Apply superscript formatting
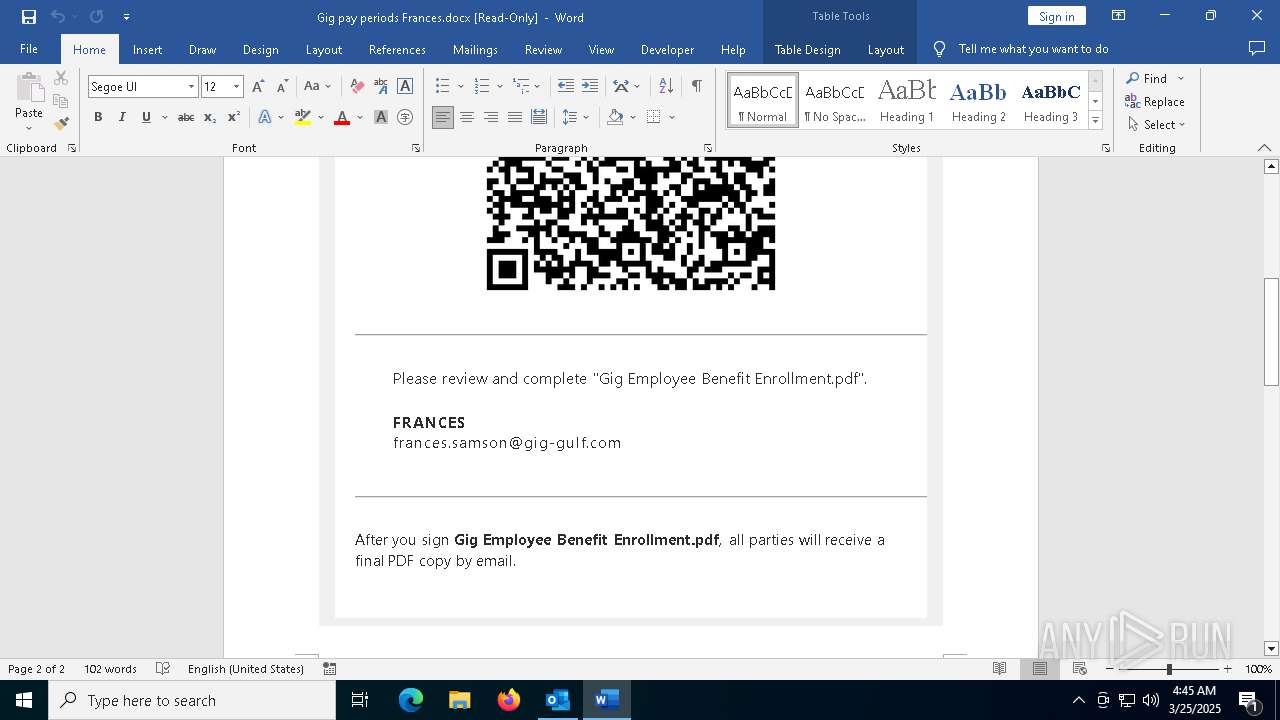Screen dimensions: 1280x720 click(233, 117)
